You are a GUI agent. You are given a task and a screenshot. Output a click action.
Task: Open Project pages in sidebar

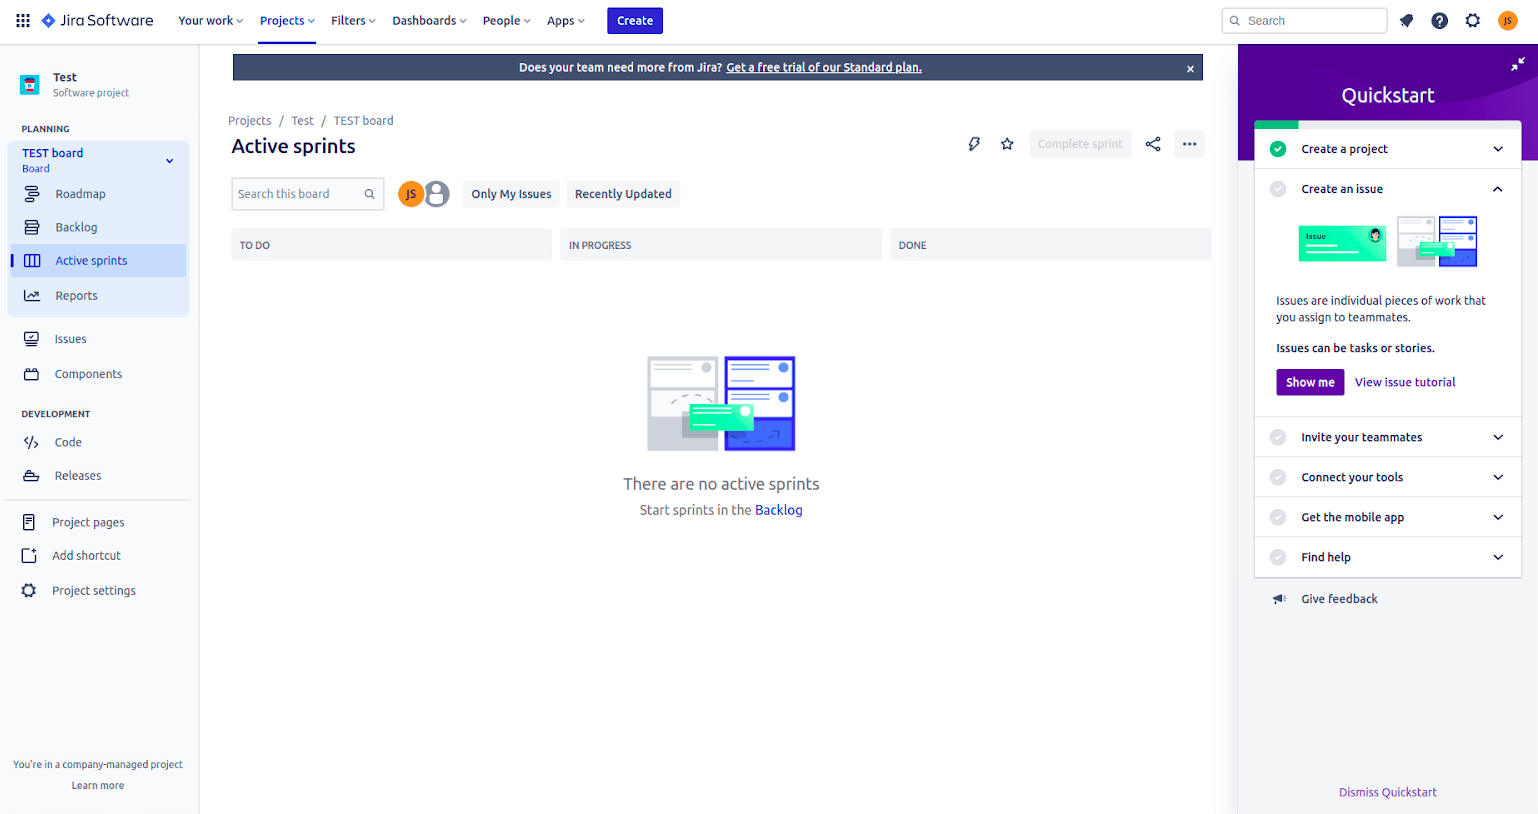click(98, 522)
